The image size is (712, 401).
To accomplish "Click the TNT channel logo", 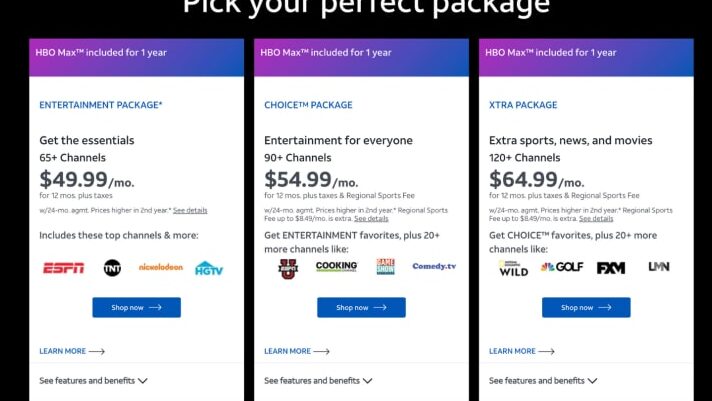I will [x=112, y=268].
